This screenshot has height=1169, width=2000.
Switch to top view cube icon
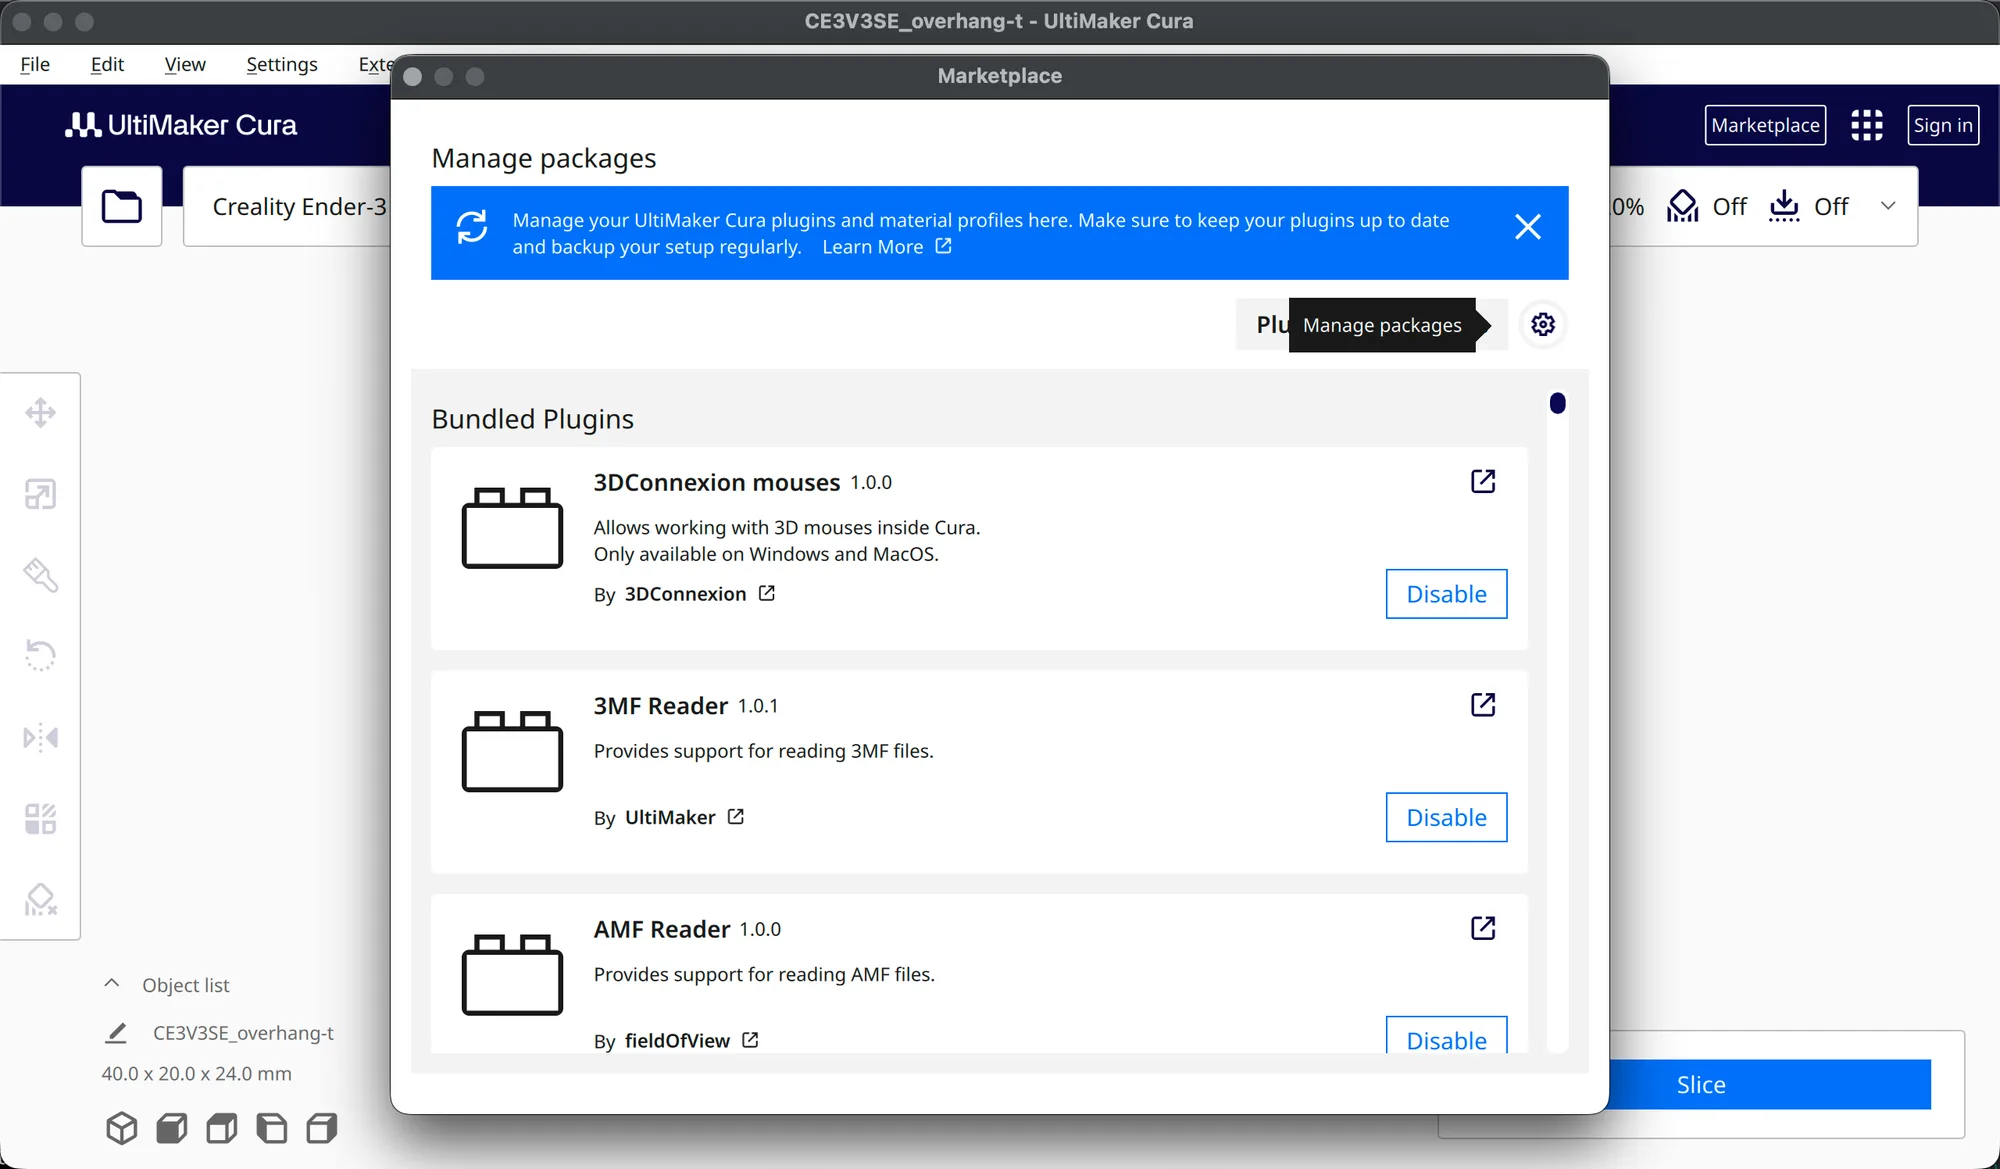pos(222,1128)
